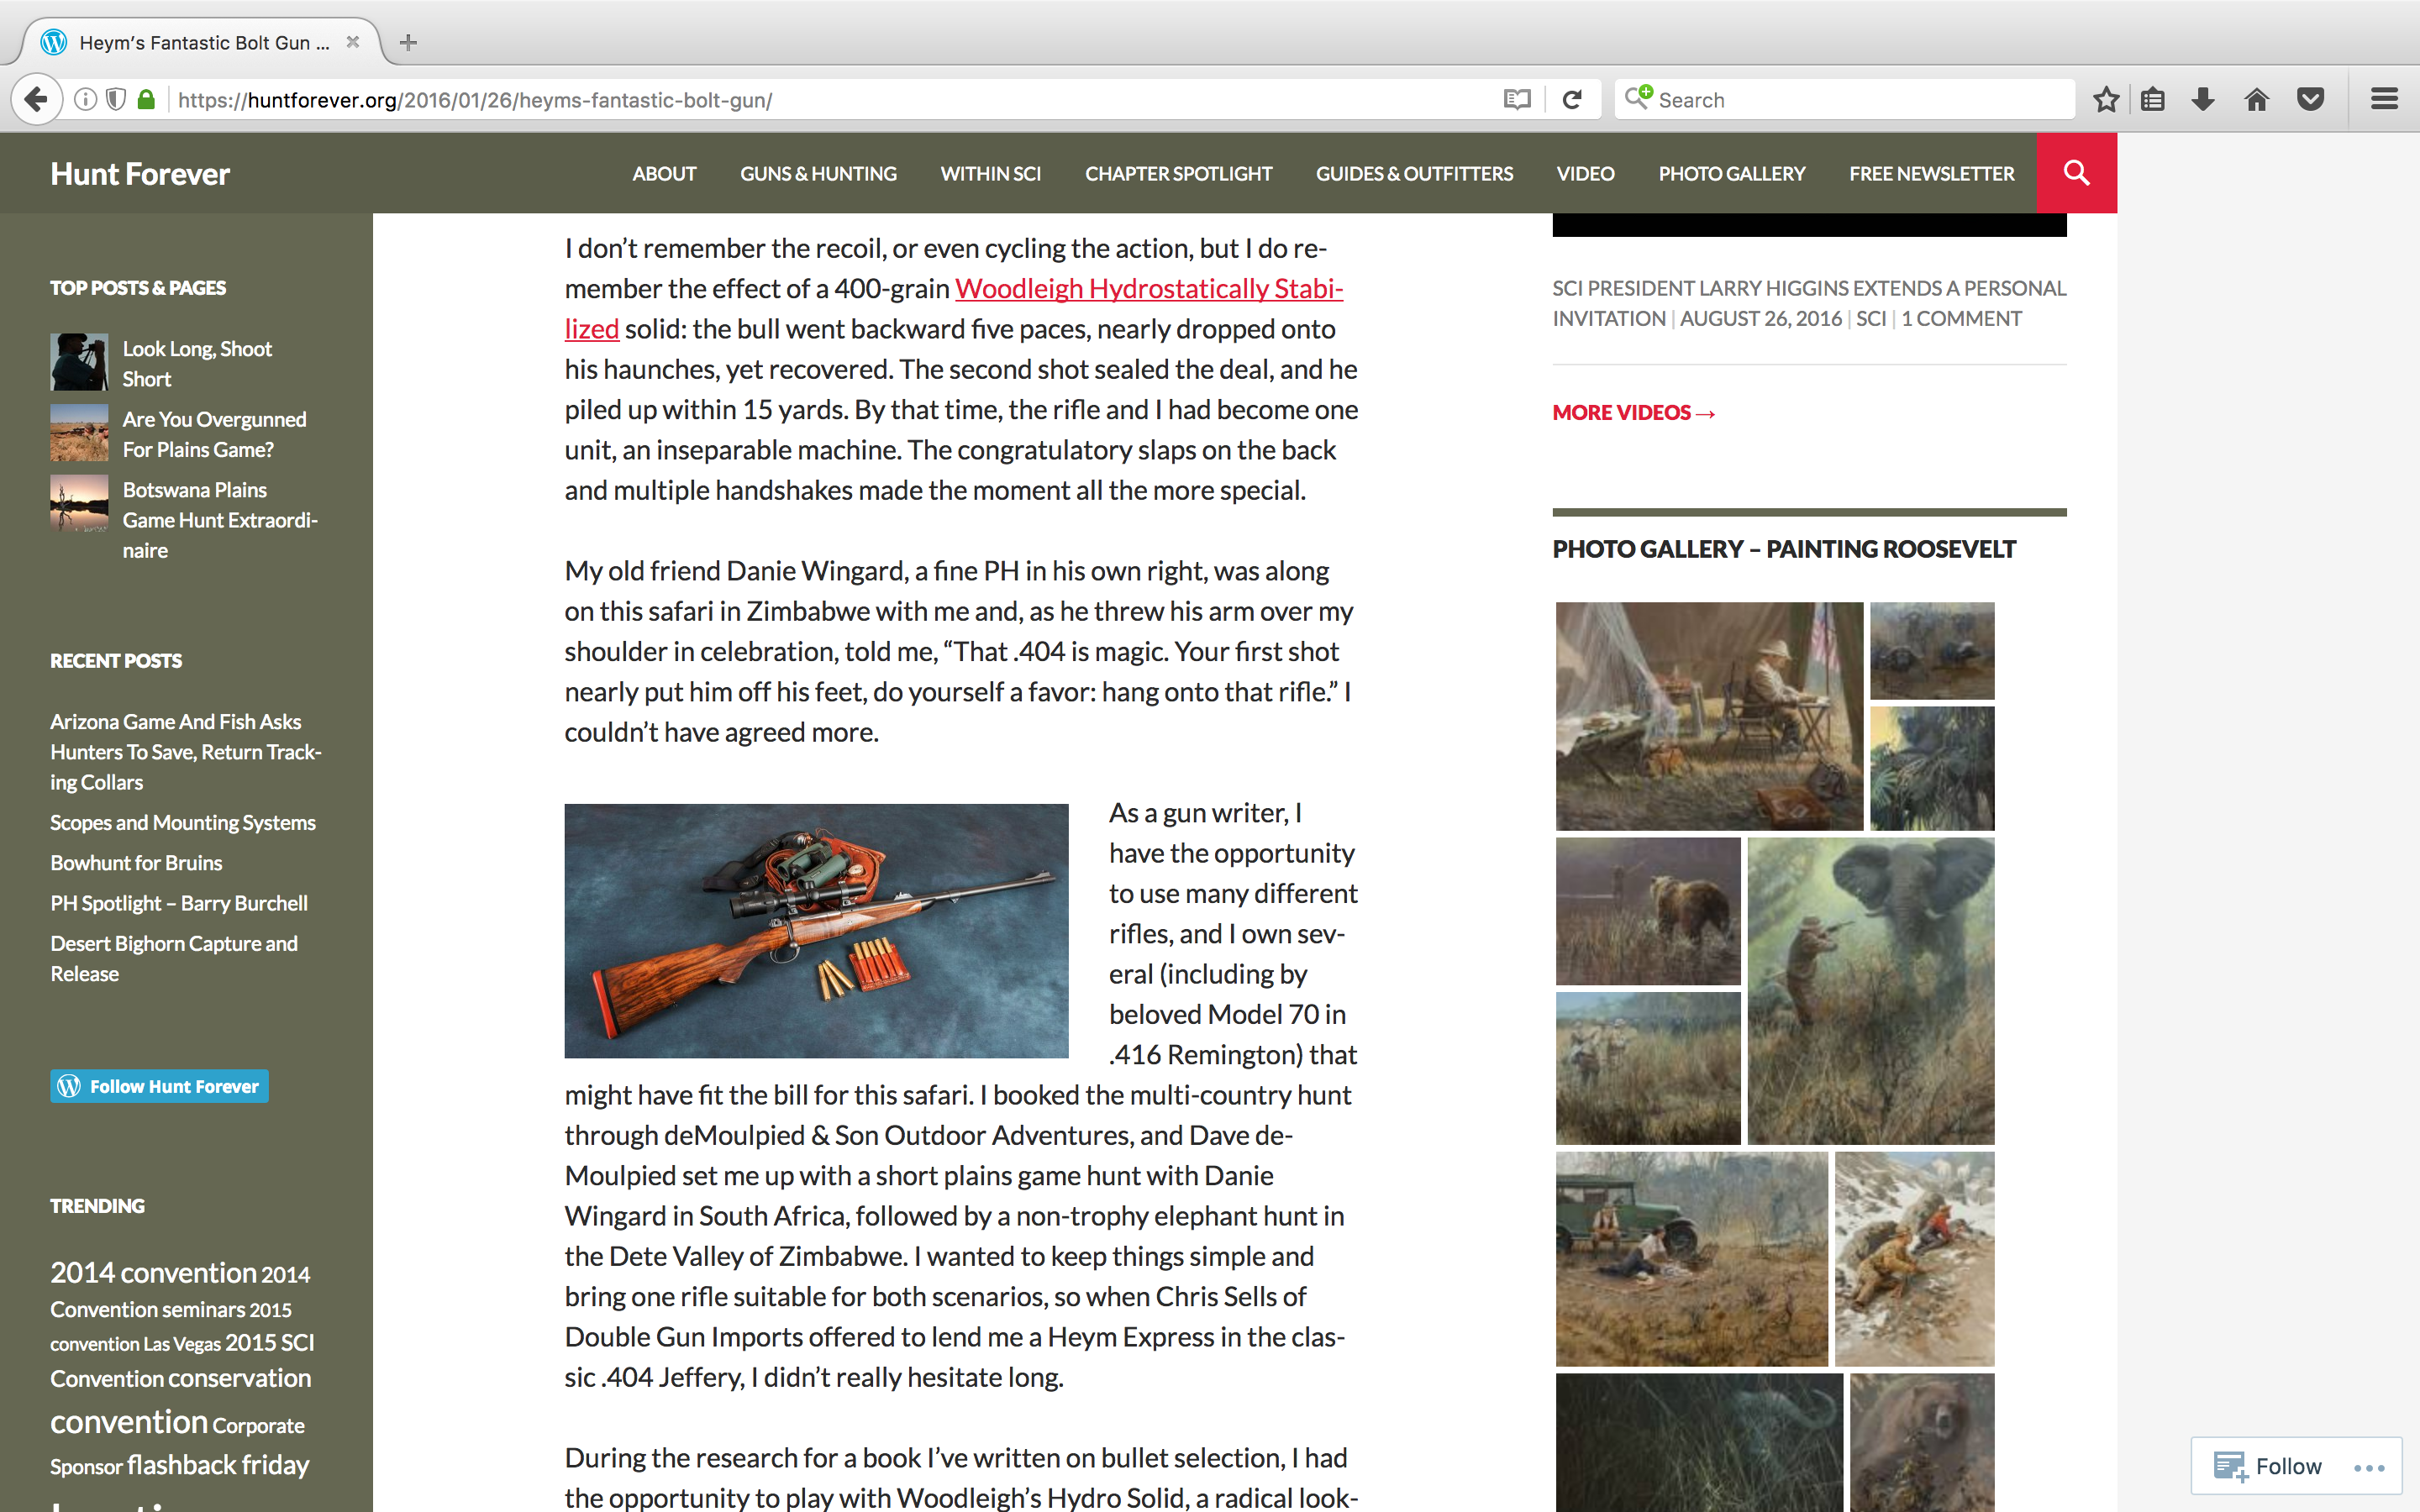Click the URL address bar
This screenshot has width=2420, height=1512.
click(830, 100)
